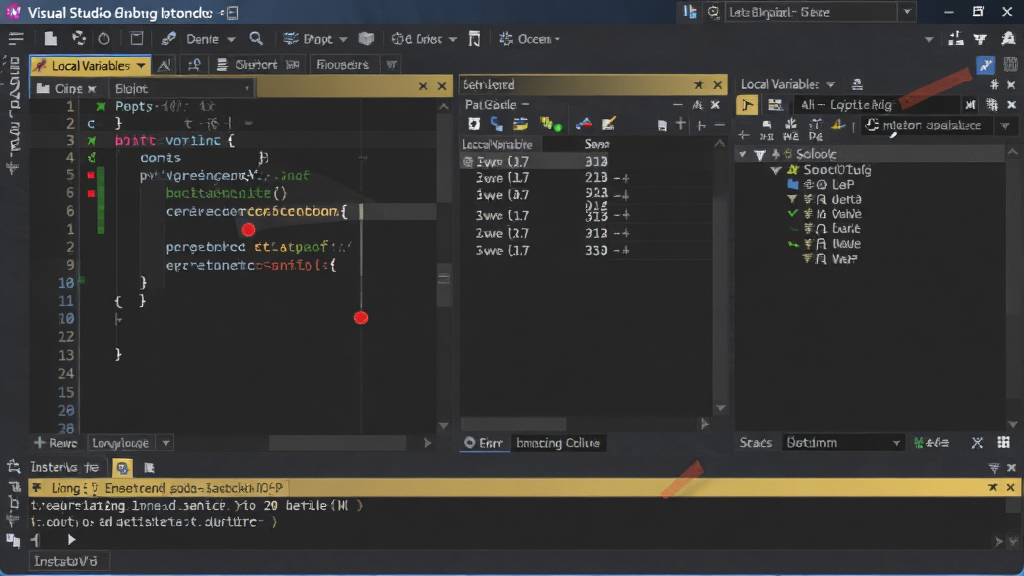Click the Ali Lqptte search field

pyautogui.click(x=877, y=104)
